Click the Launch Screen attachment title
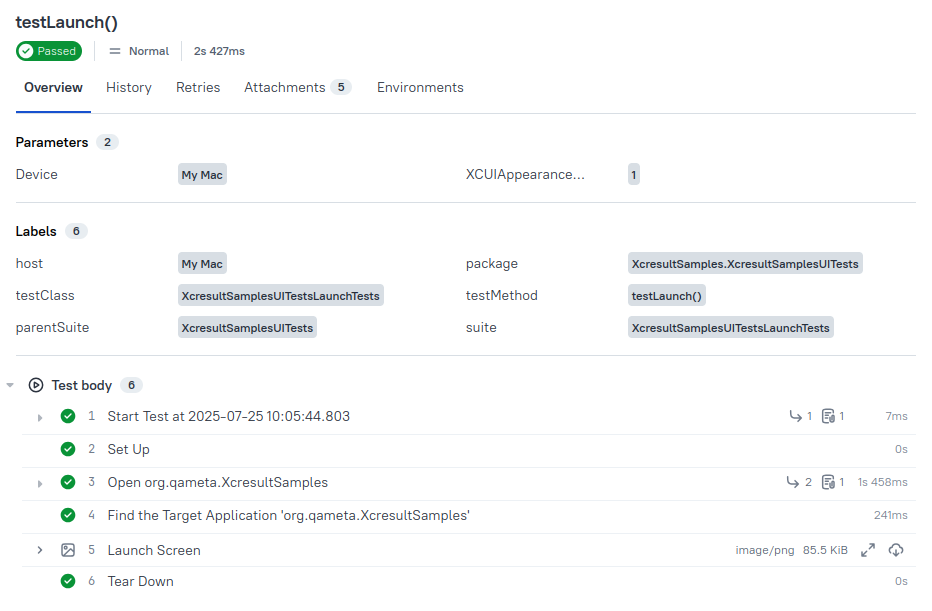 [x=154, y=550]
